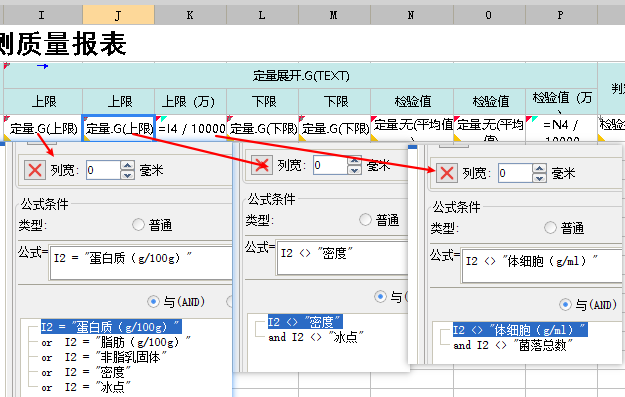The height and width of the screenshot is (397, 625).
Task: Click the report title 质量报表
Action: click(x=72, y=44)
